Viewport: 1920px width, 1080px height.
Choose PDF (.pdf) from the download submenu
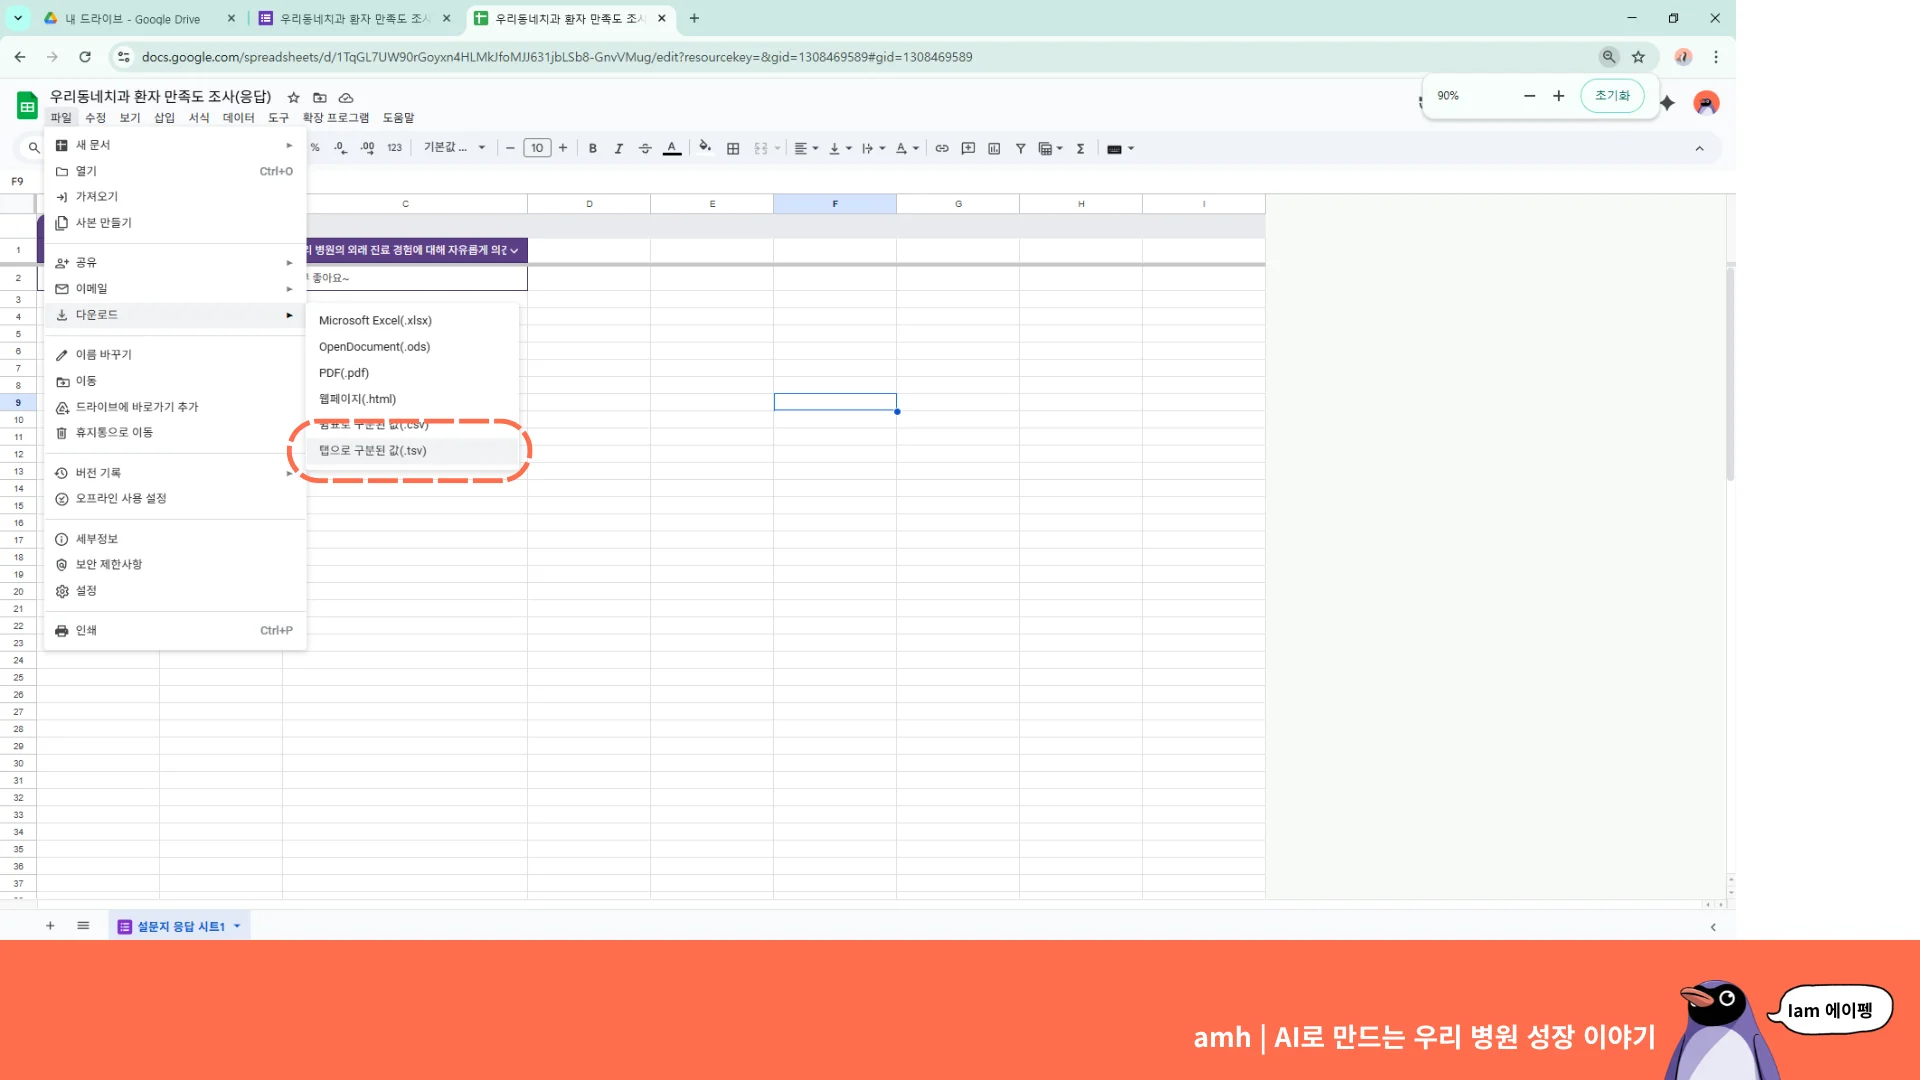[344, 373]
